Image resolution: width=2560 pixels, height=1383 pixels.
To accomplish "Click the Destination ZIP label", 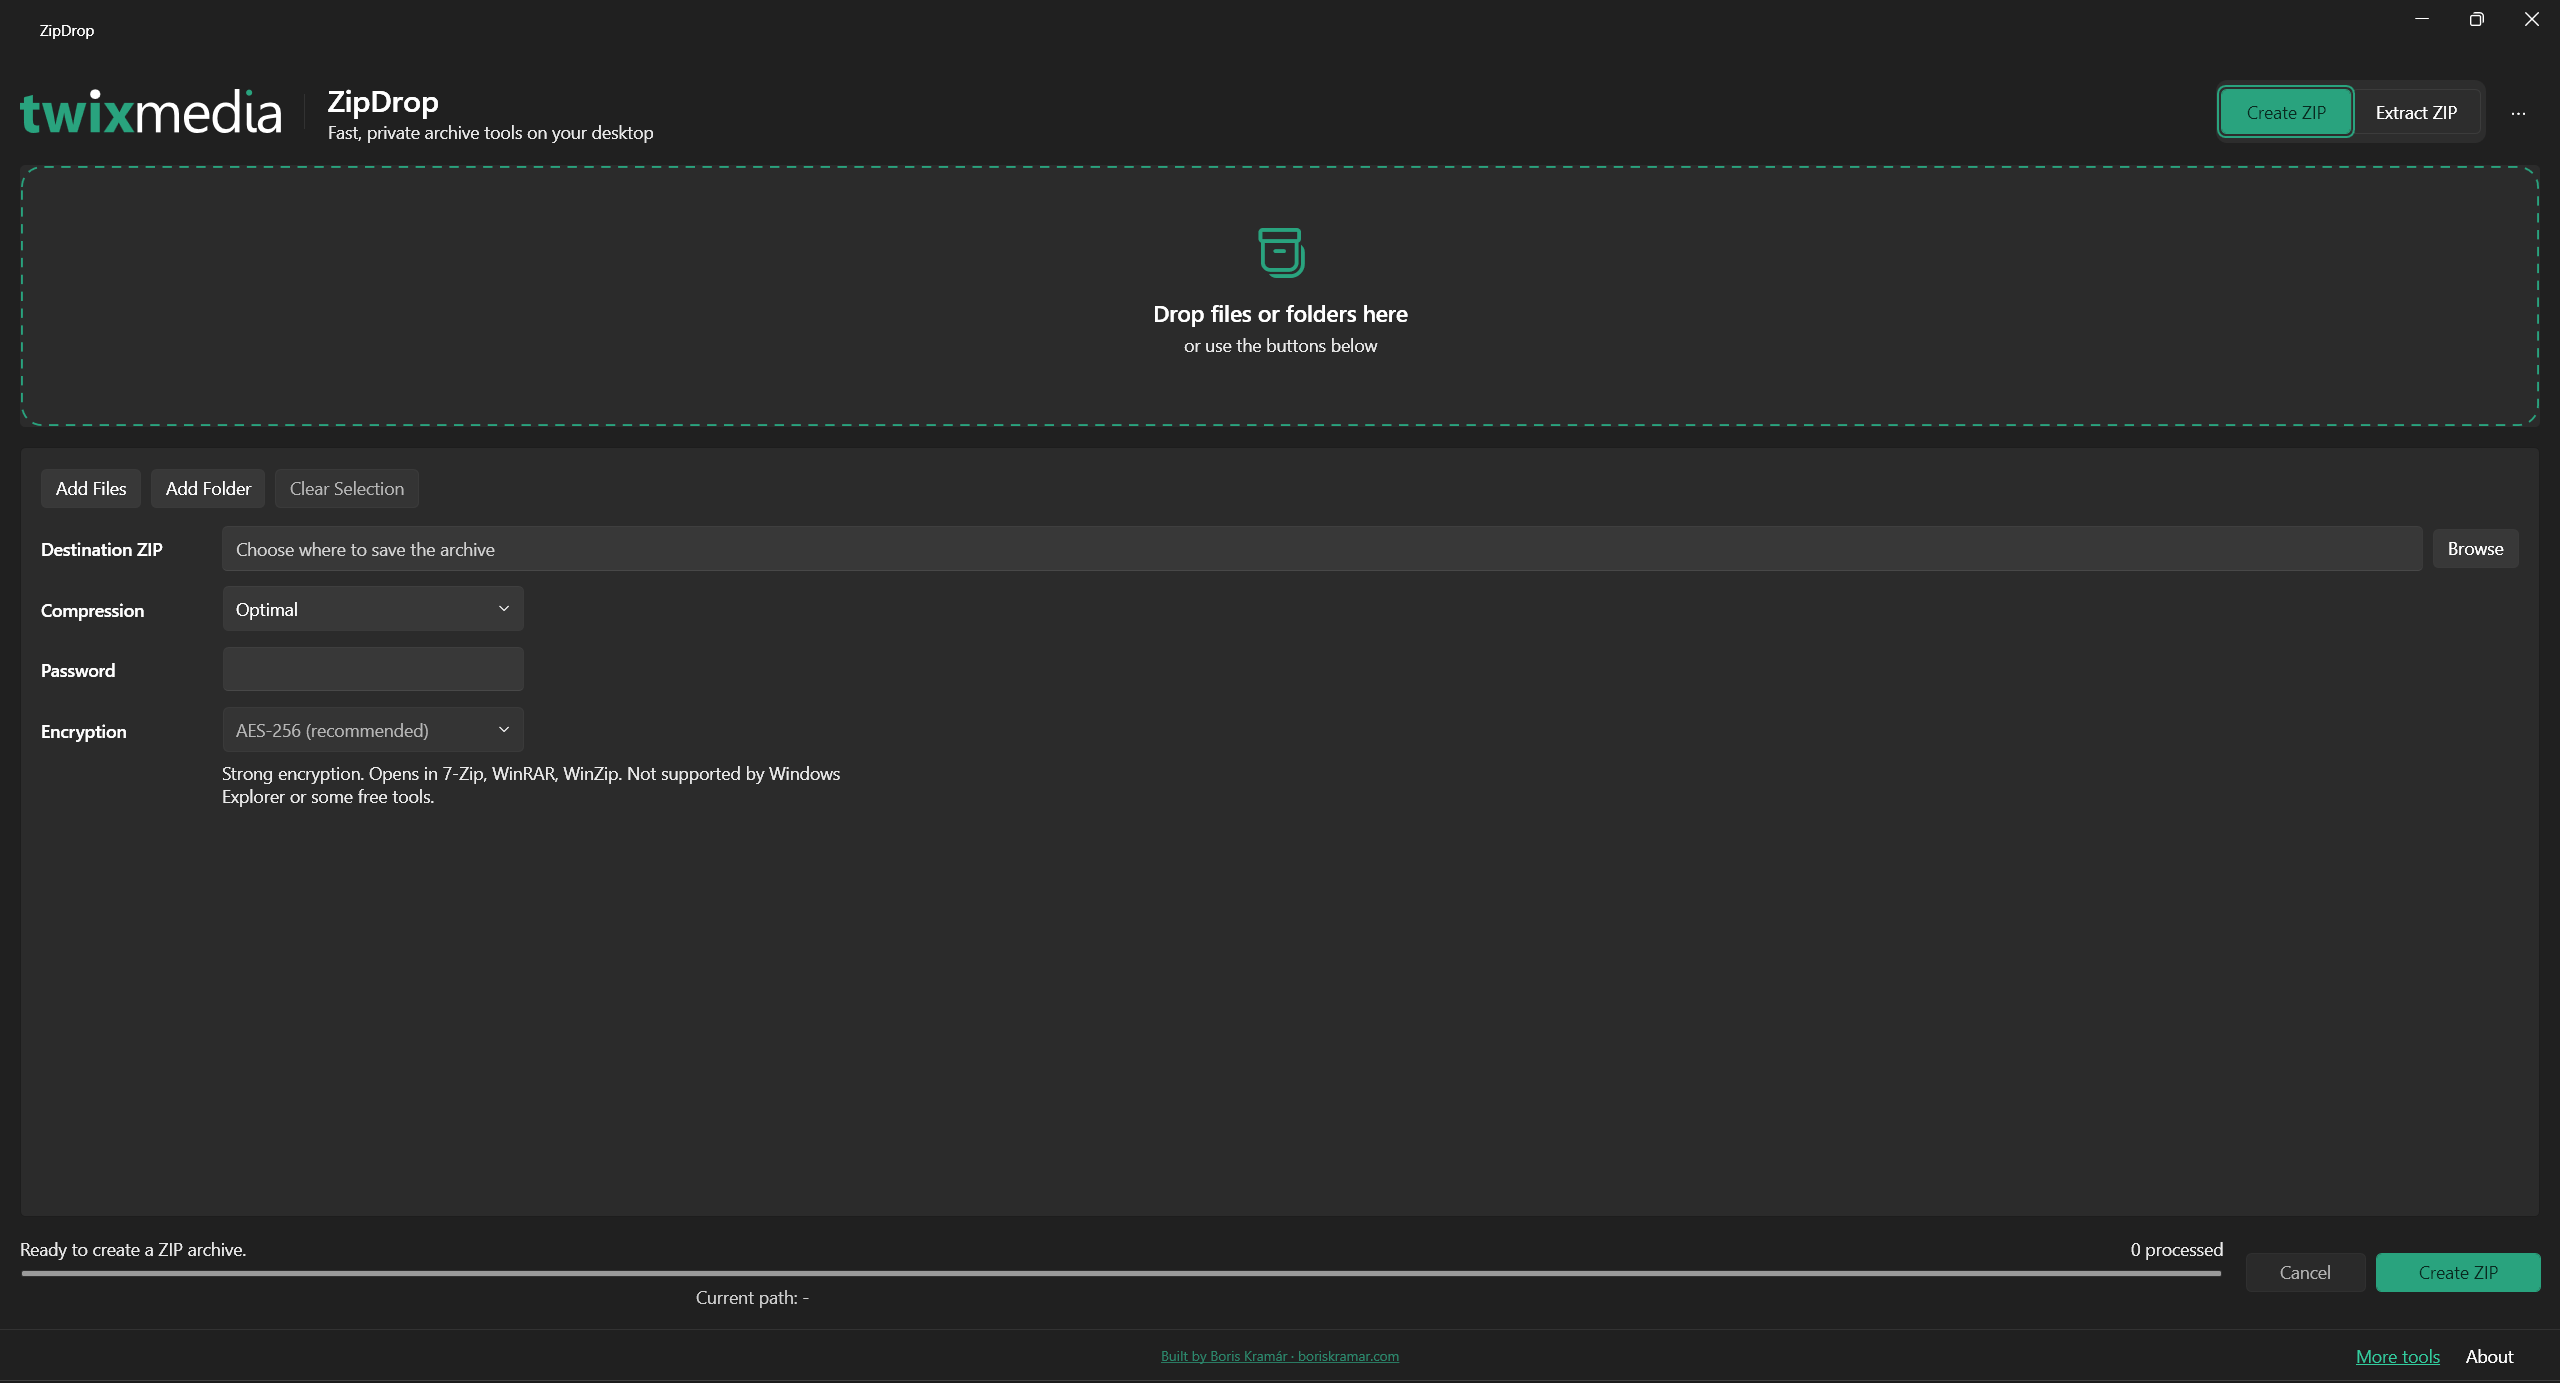I will [102, 549].
